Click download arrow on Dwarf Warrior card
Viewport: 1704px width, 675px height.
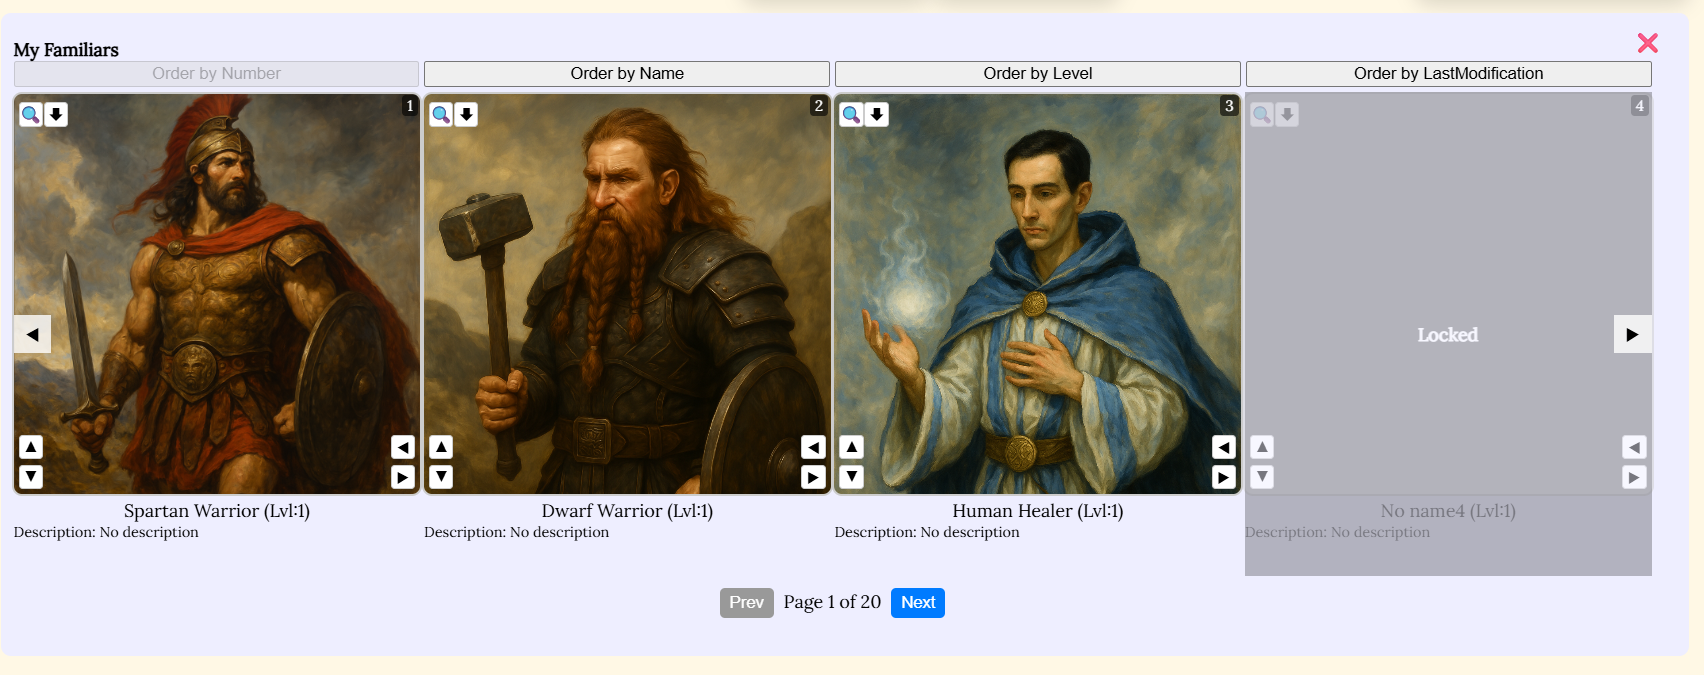467,115
